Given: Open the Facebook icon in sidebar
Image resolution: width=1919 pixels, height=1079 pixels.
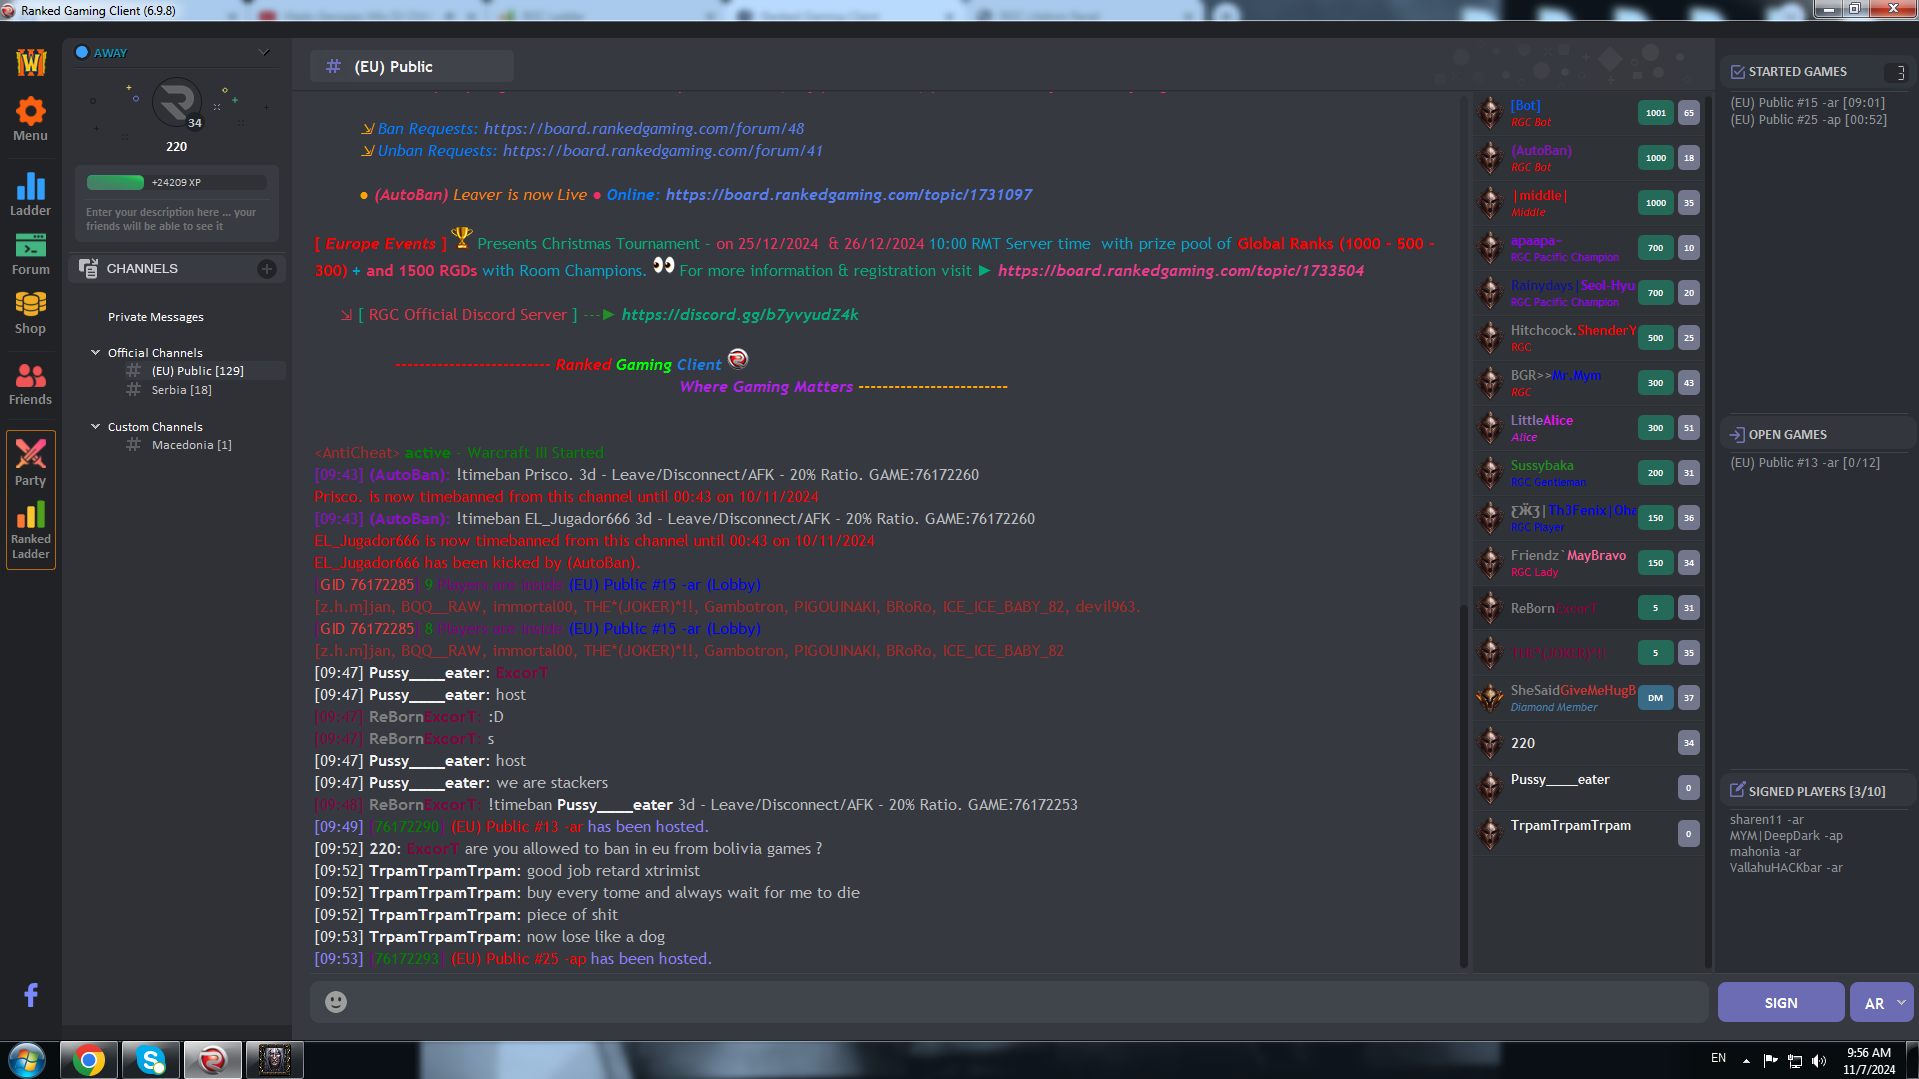Looking at the screenshot, I should 31,995.
